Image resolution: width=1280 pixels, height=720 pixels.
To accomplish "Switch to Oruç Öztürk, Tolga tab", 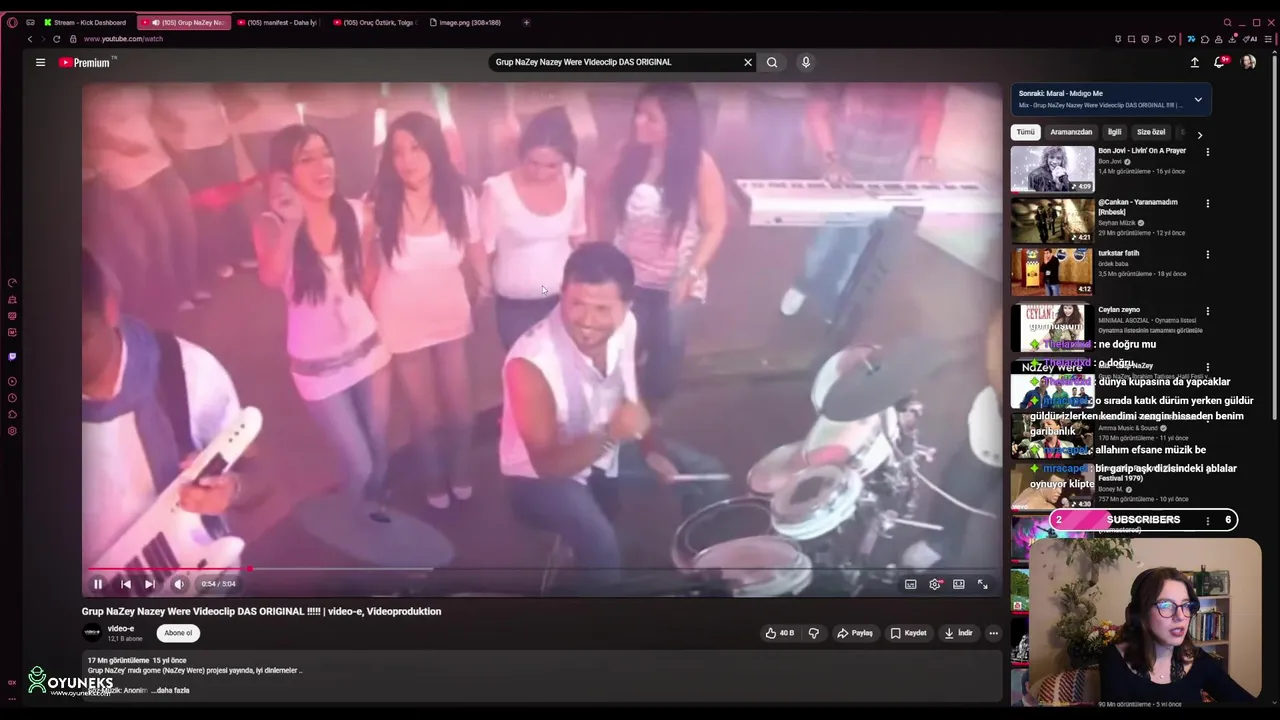I will (374, 22).
